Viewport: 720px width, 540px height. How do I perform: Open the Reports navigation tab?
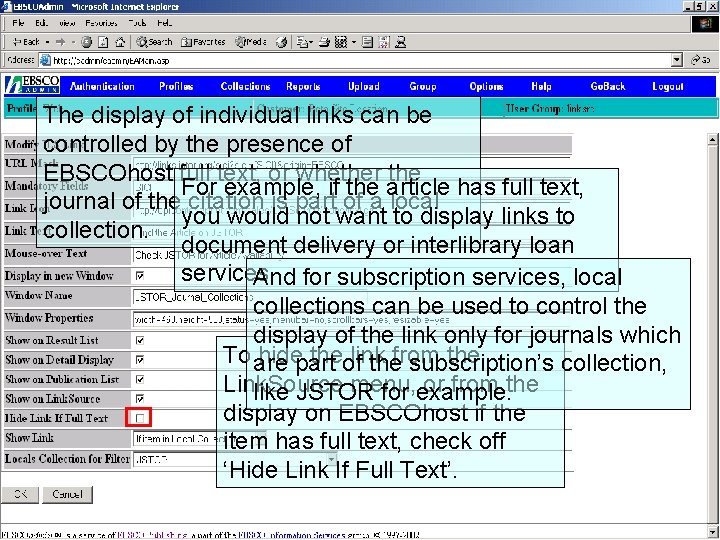click(303, 86)
